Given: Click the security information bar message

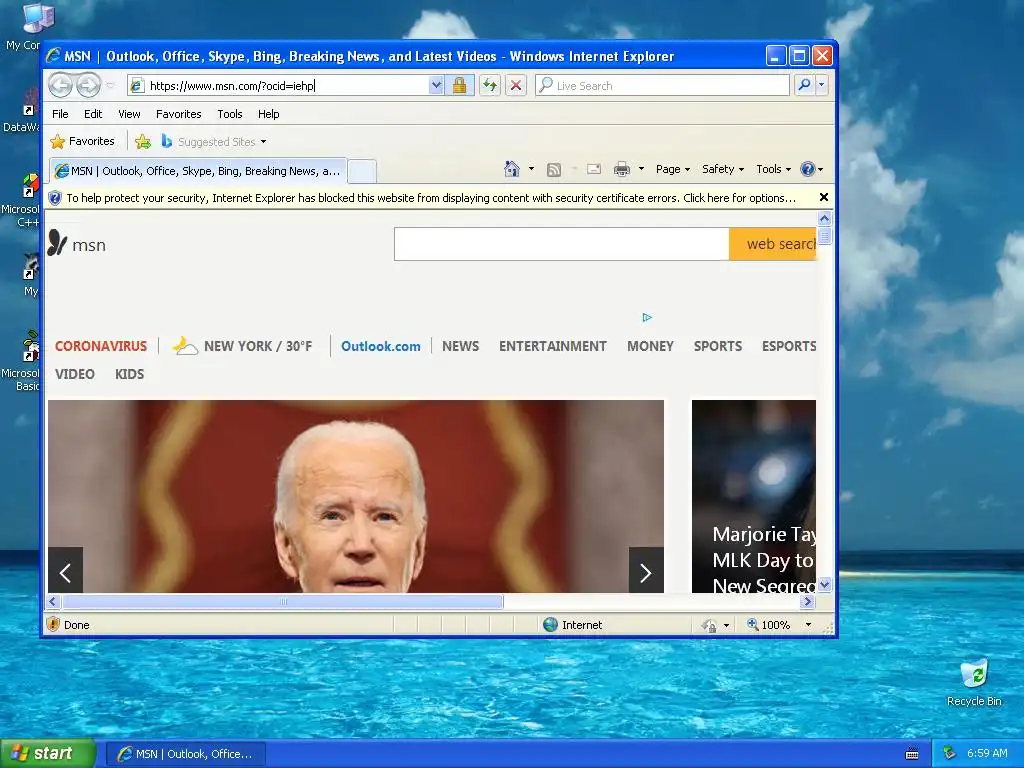Looking at the screenshot, I should pyautogui.click(x=430, y=198).
